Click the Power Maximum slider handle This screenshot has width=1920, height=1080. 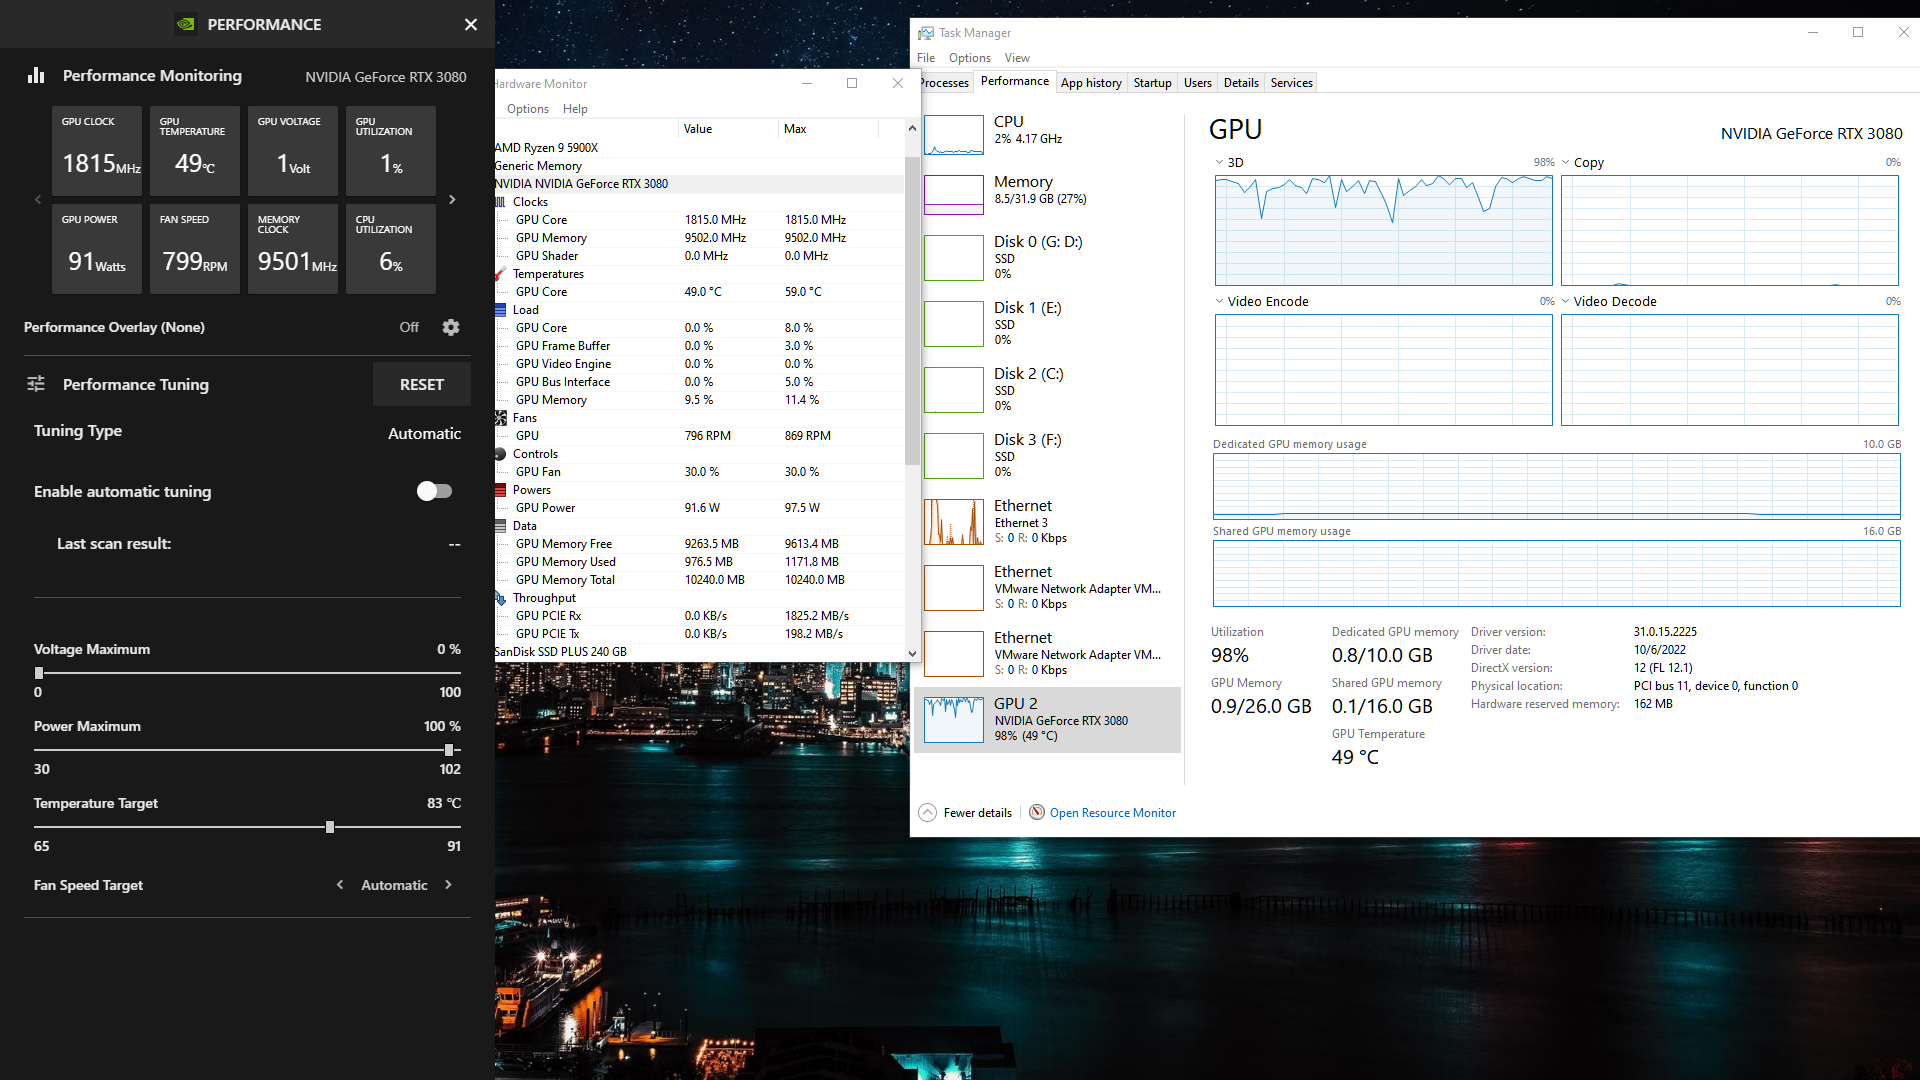(x=449, y=750)
